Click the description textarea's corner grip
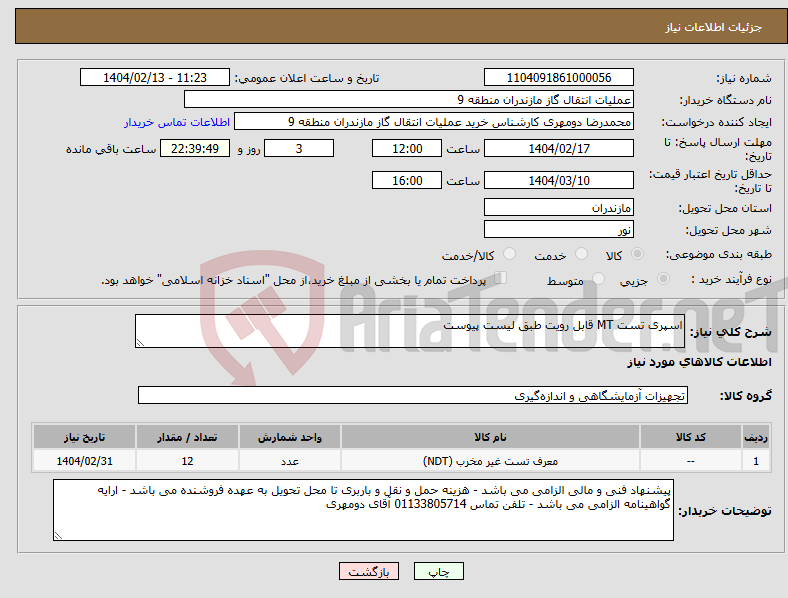 click(x=140, y=343)
